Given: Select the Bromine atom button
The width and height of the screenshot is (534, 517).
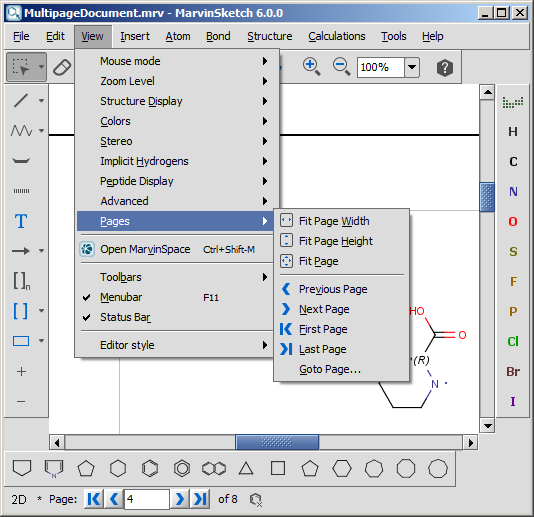Looking at the screenshot, I should [513, 371].
